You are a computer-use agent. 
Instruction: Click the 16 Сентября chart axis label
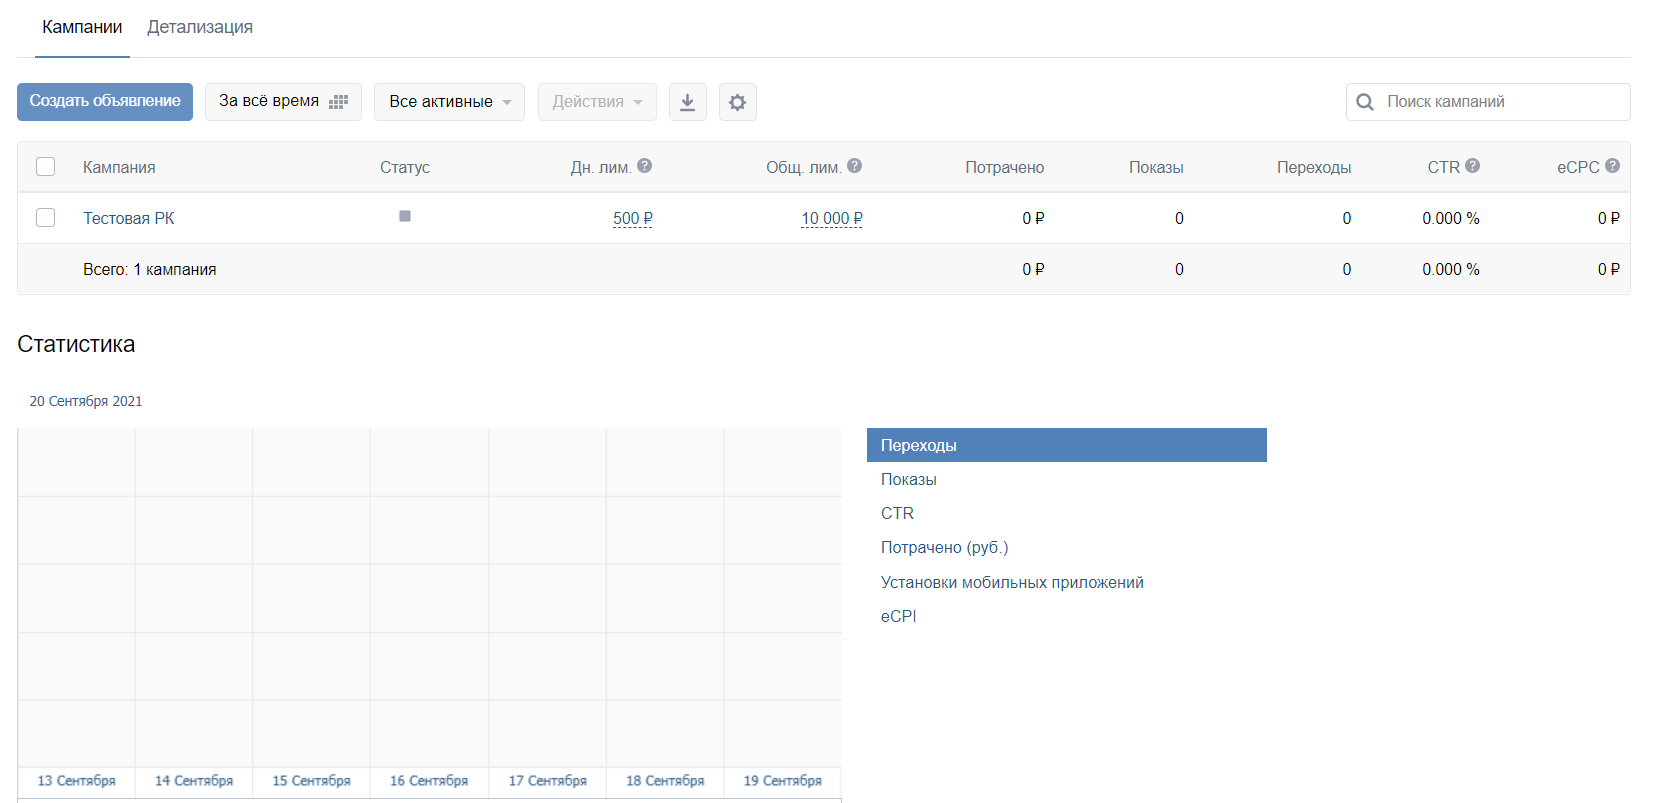pyautogui.click(x=429, y=781)
